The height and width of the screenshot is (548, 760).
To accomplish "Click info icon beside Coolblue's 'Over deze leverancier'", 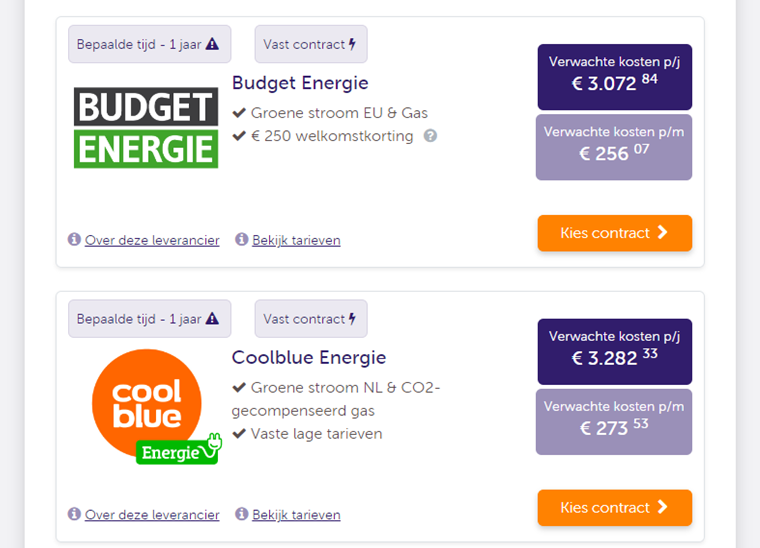I will (x=74, y=514).
